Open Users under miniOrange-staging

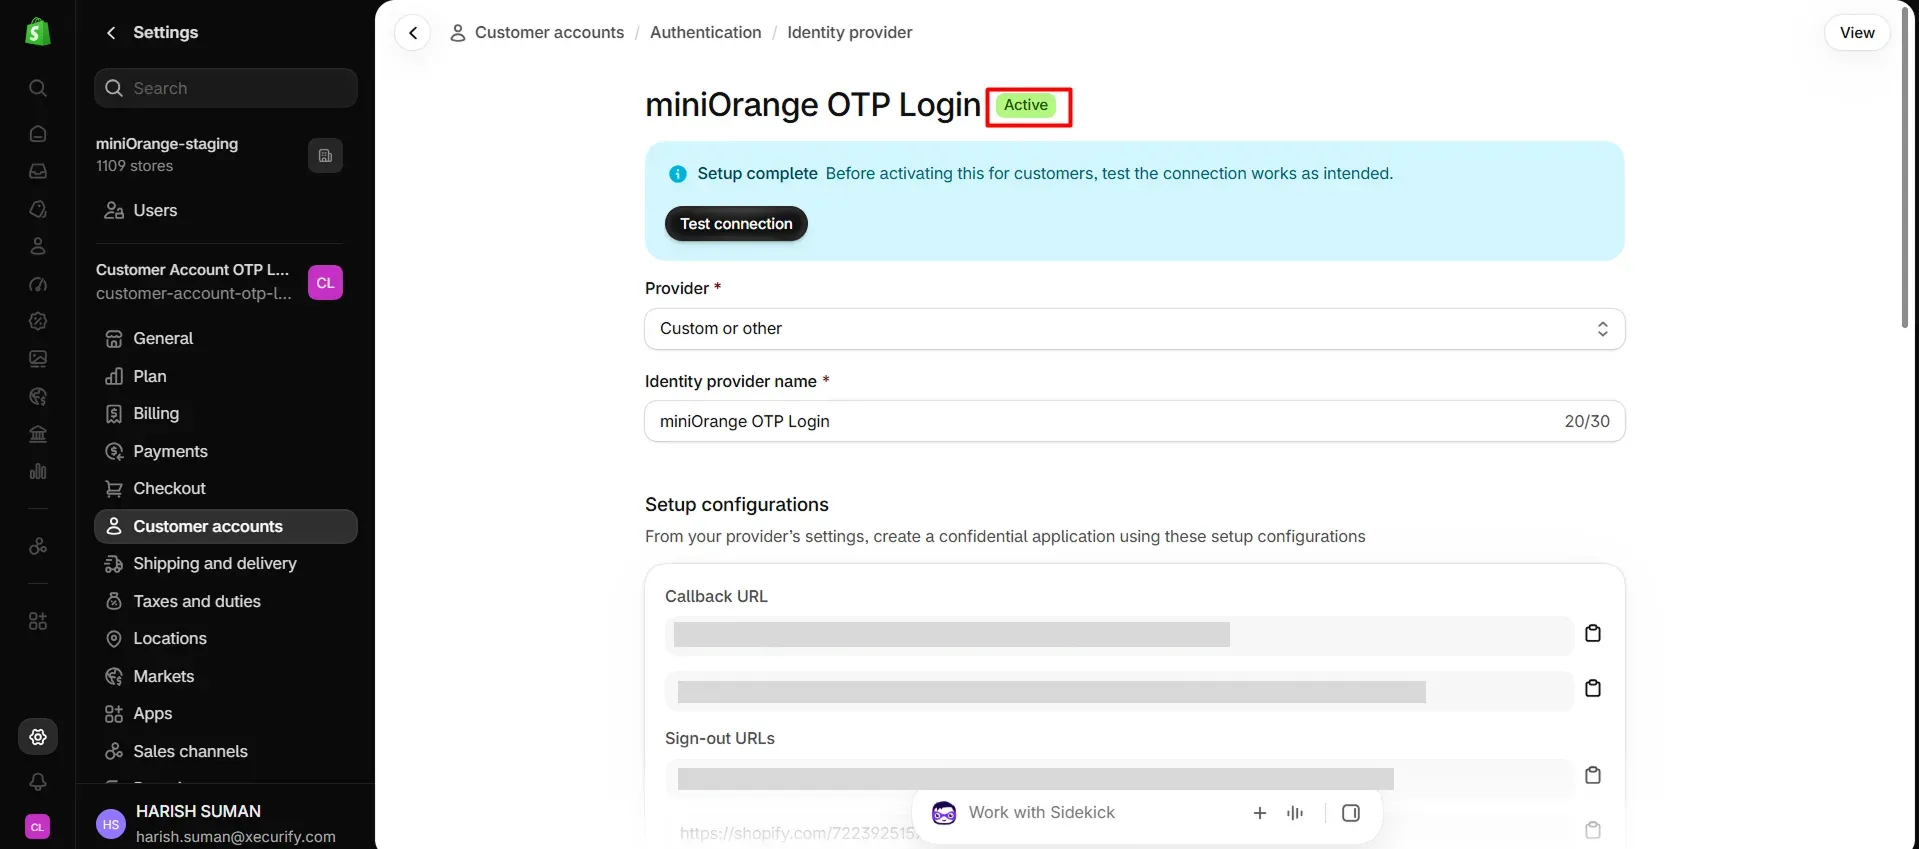coord(226,211)
